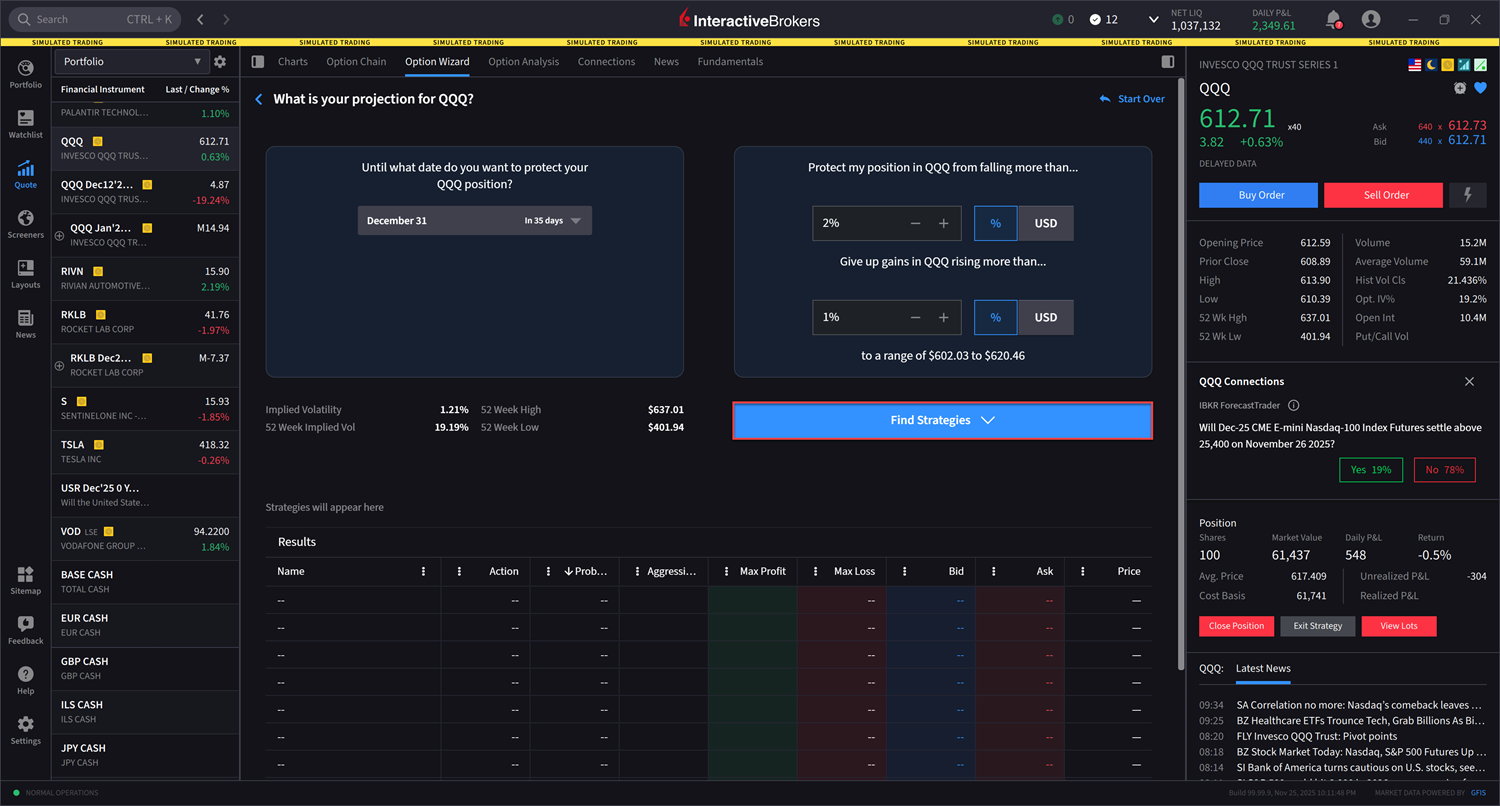Click the user account profile icon
This screenshot has width=1500, height=806.
pyautogui.click(x=1371, y=19)
